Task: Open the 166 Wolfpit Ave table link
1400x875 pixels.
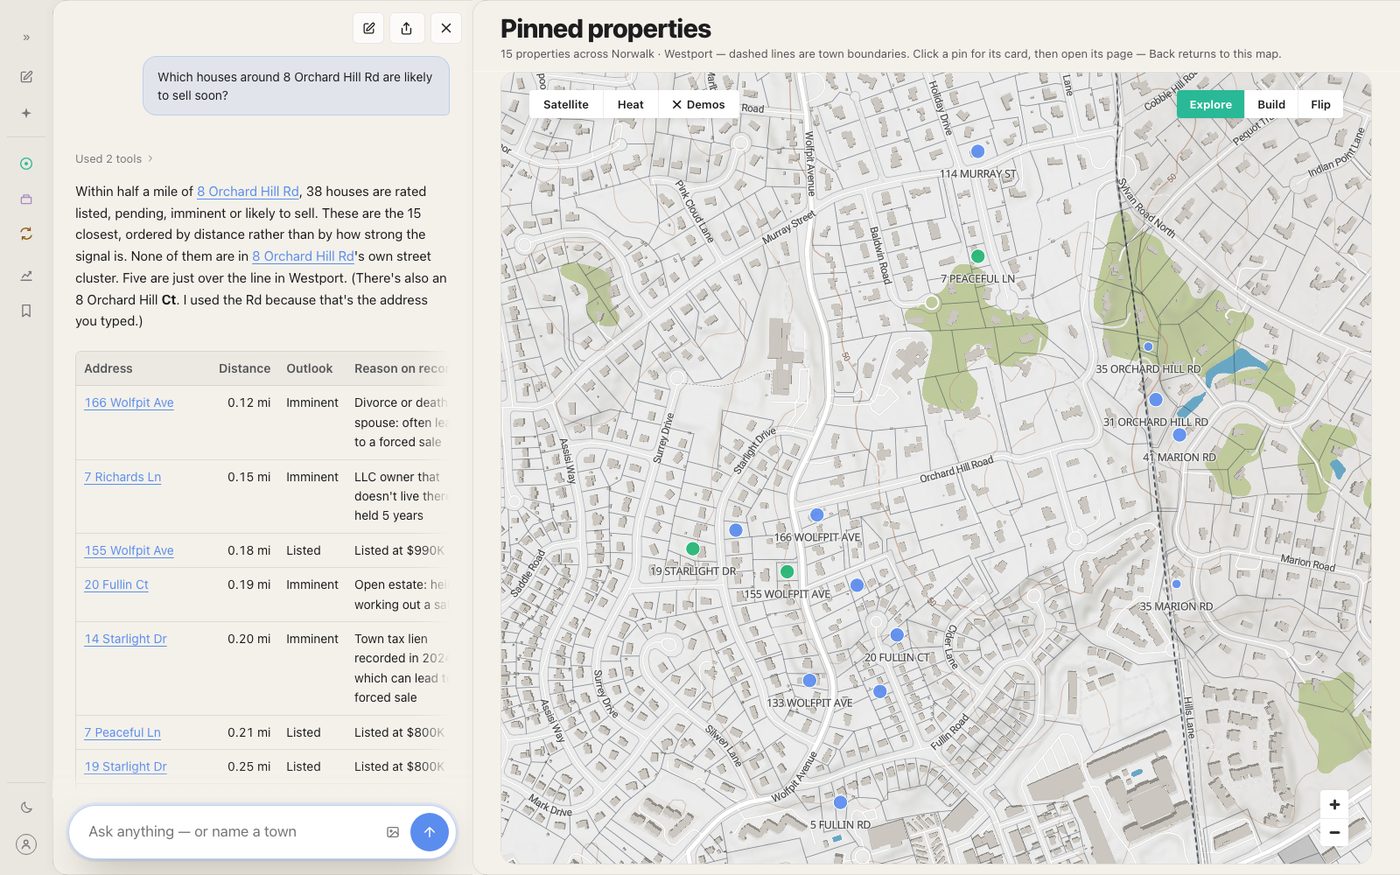Action: tap(129, 403)
